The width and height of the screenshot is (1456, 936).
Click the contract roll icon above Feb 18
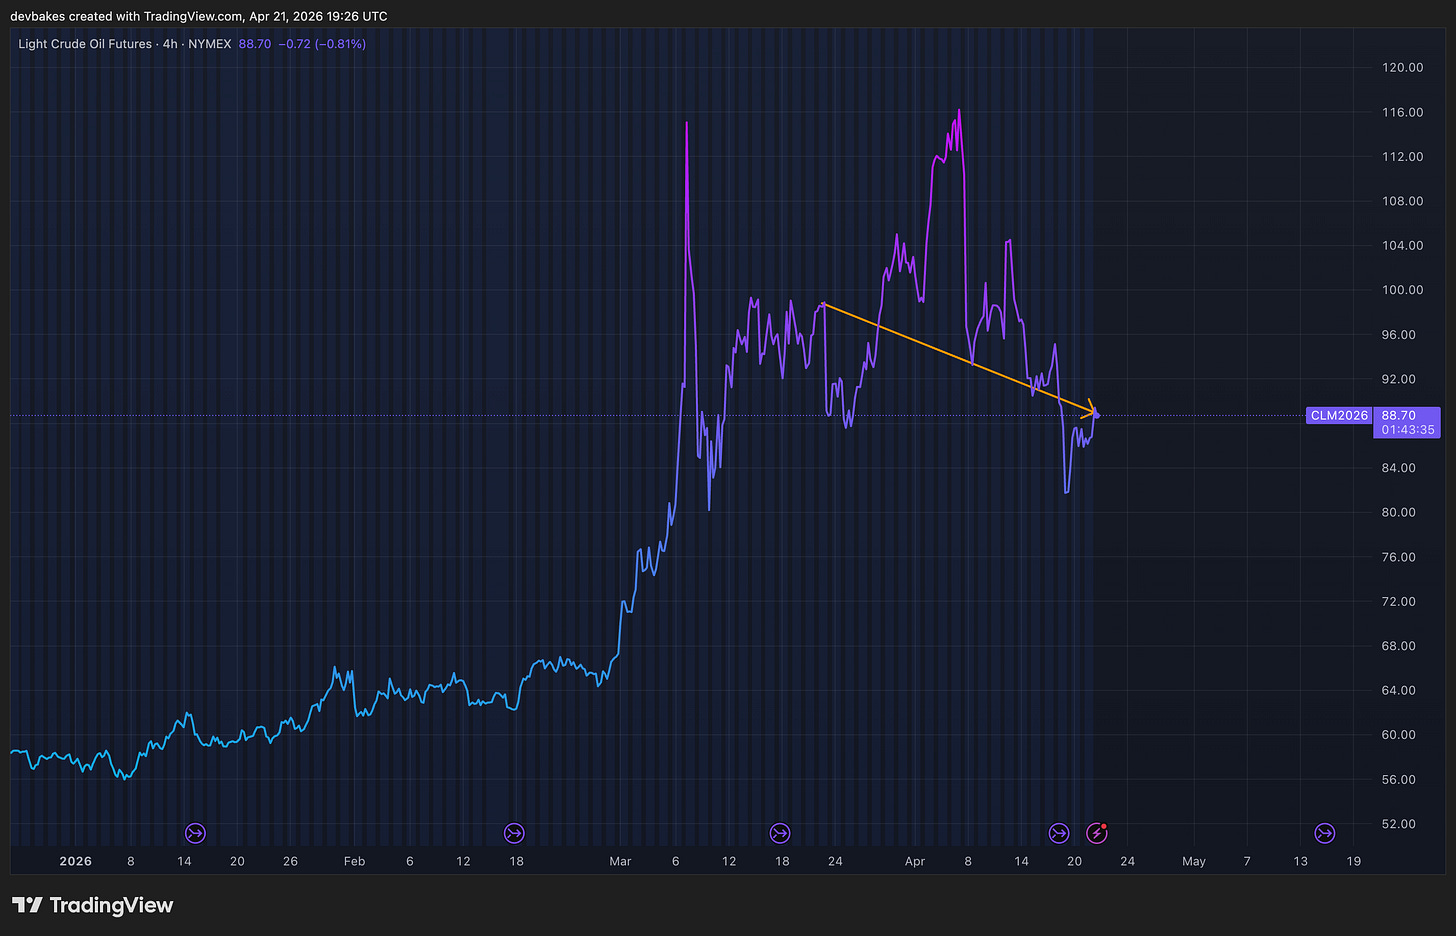click(514, 833)
